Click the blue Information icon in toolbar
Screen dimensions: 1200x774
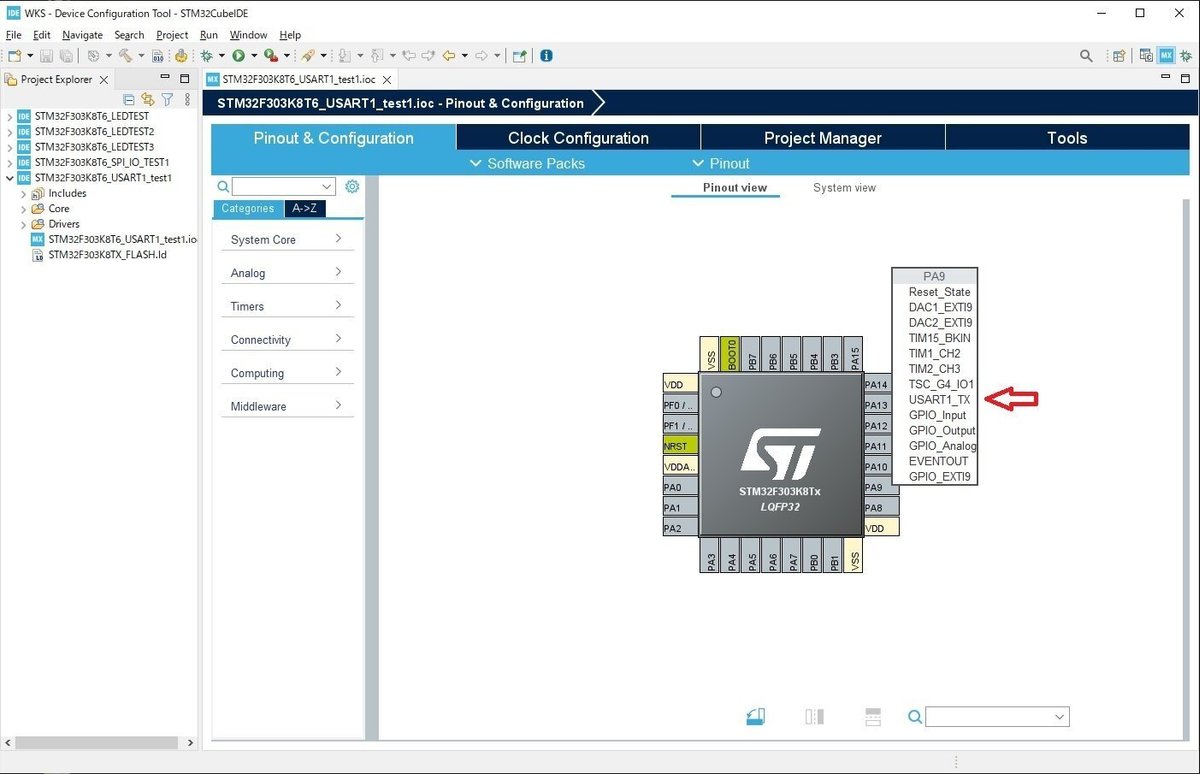pos(546,56)
